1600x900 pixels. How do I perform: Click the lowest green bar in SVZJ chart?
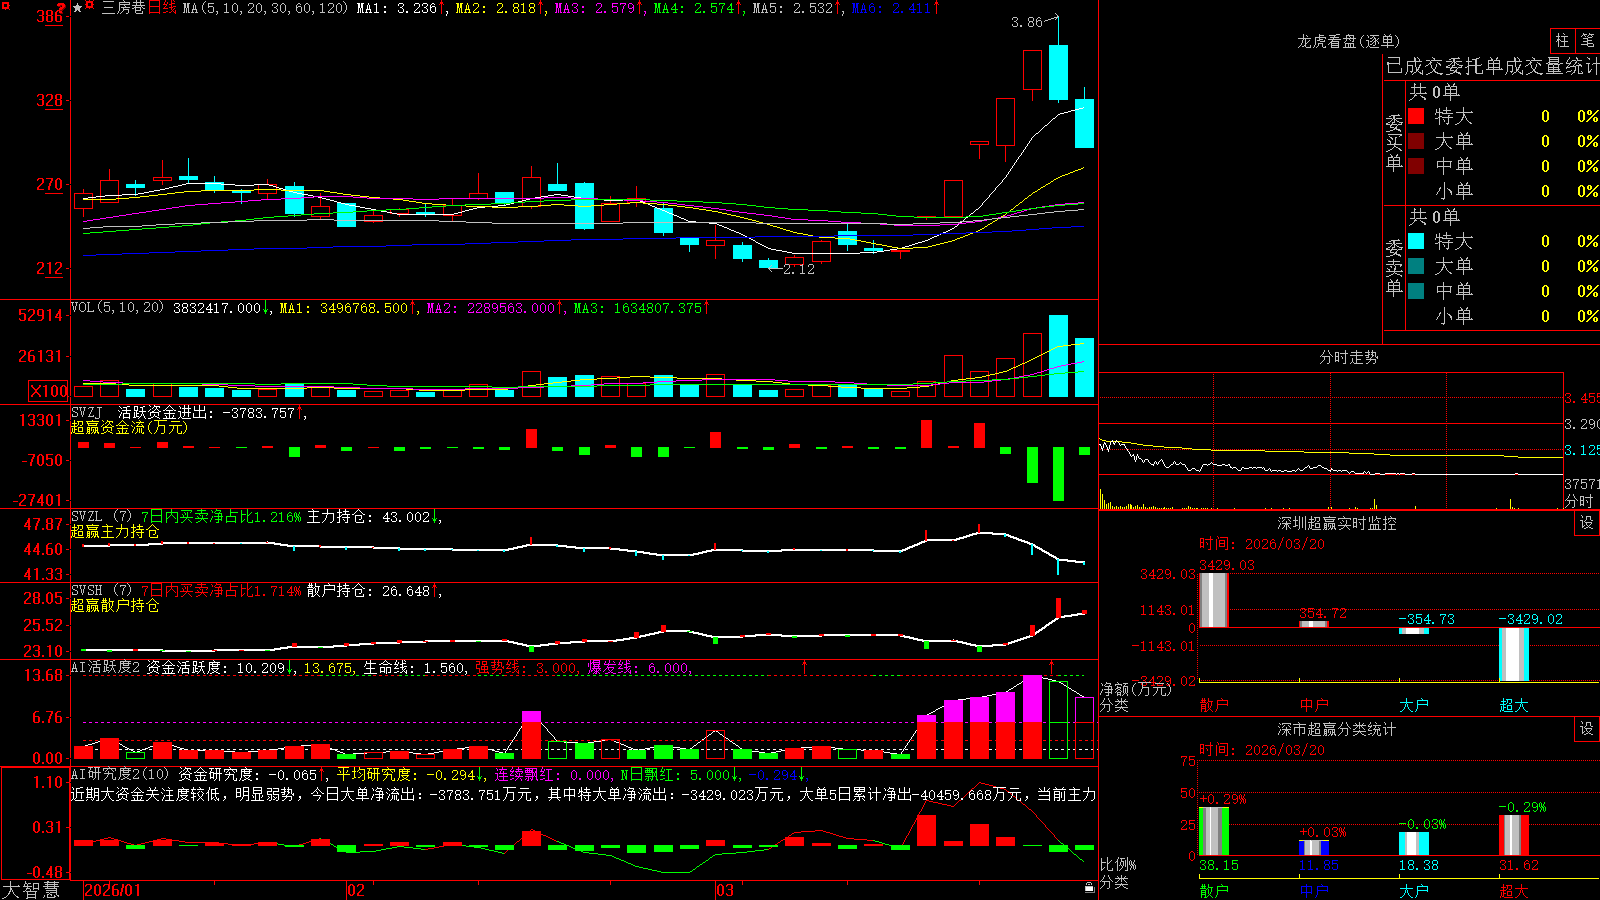click(1058, 474)
